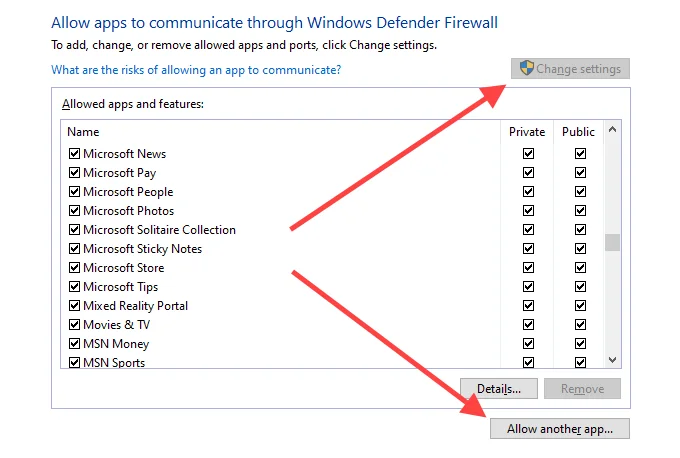Toggle Private checkbox for Microsoft Pay
Screen dimensions: 680x458
coord(528,173)
